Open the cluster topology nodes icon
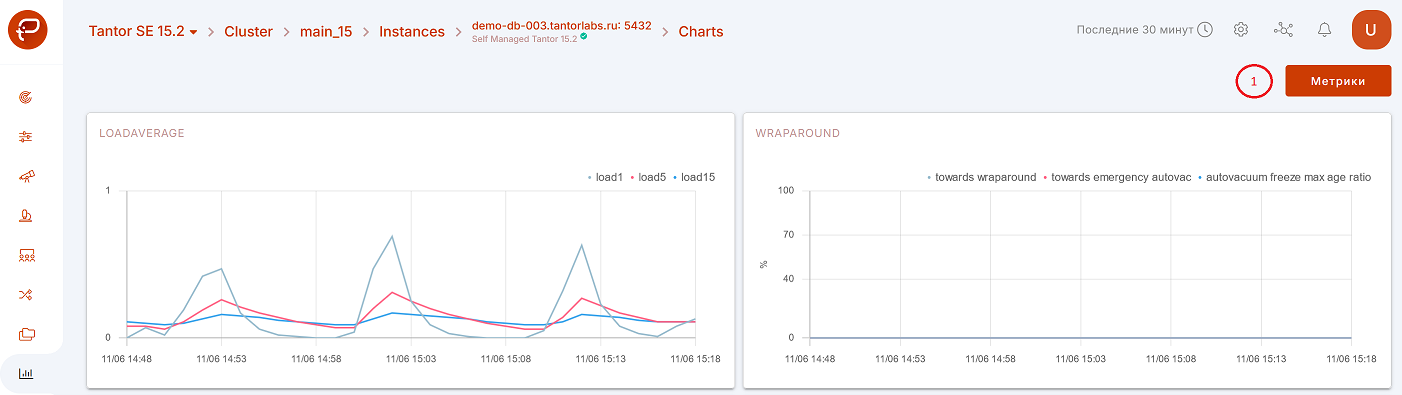 (1283, 30)
